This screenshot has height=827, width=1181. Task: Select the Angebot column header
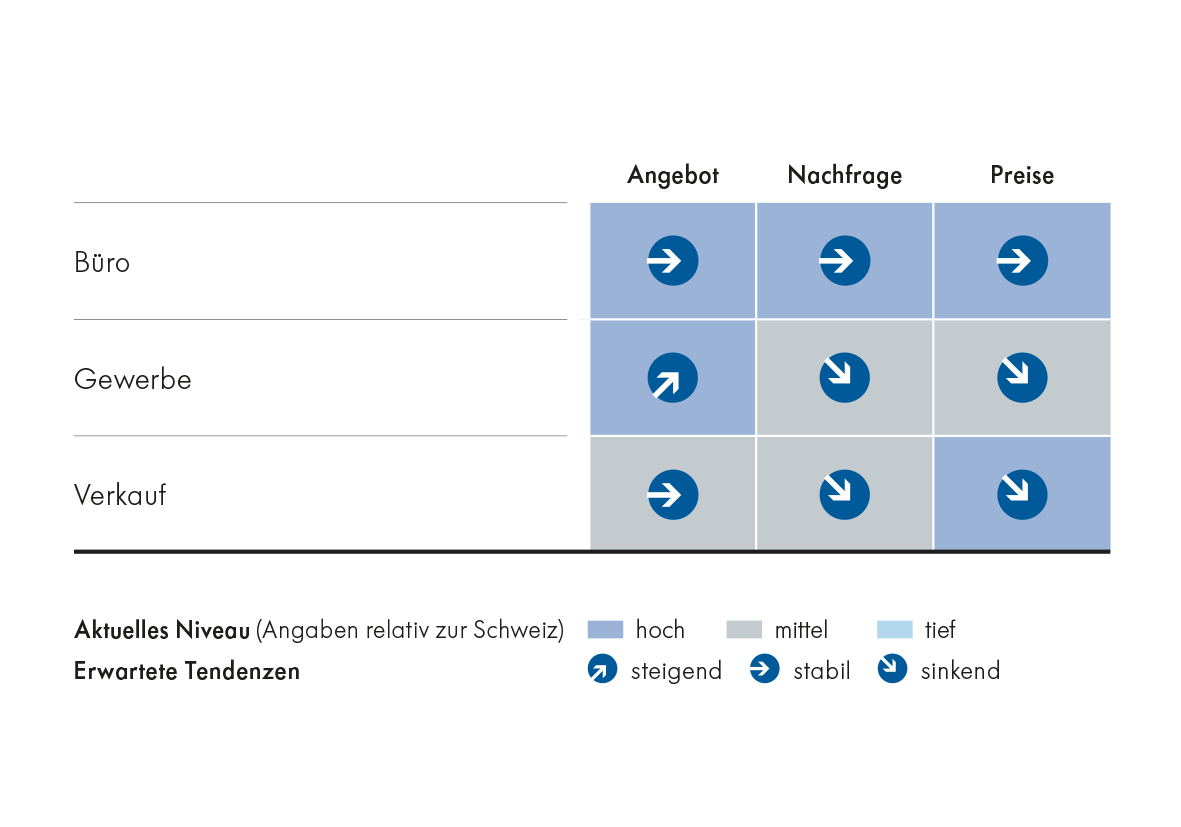click(x=673, y=176)
